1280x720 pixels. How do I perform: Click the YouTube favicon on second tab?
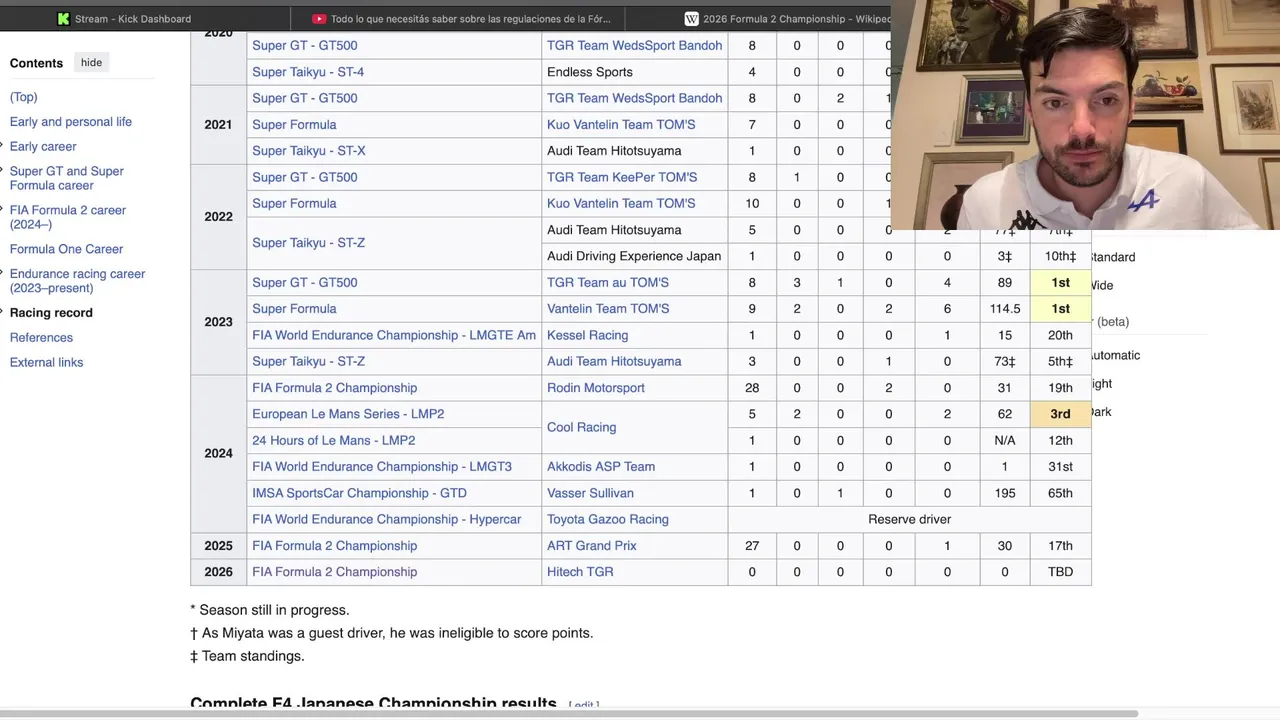pos(319,19)
